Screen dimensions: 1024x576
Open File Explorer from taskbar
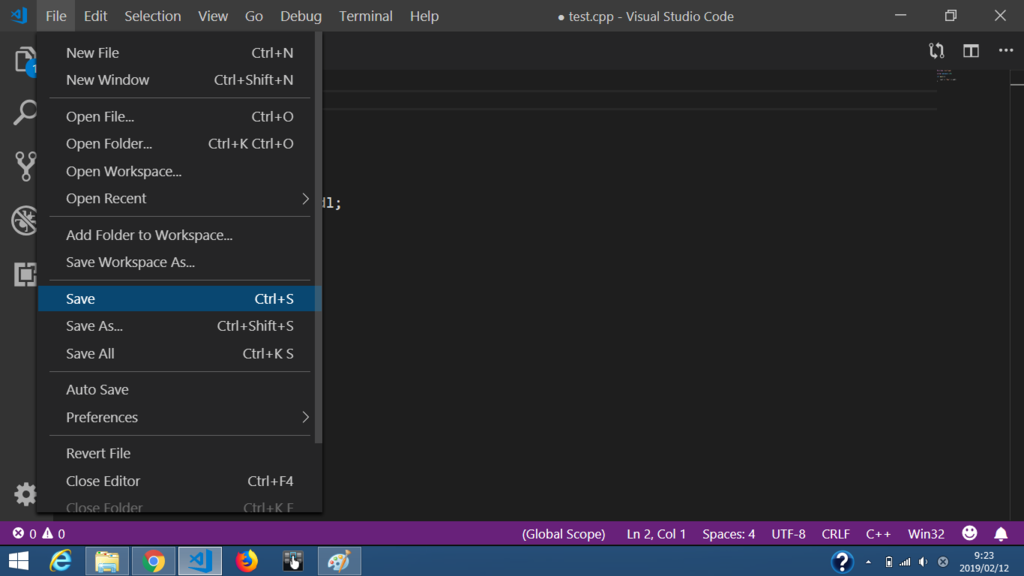[x=106, y=561]
